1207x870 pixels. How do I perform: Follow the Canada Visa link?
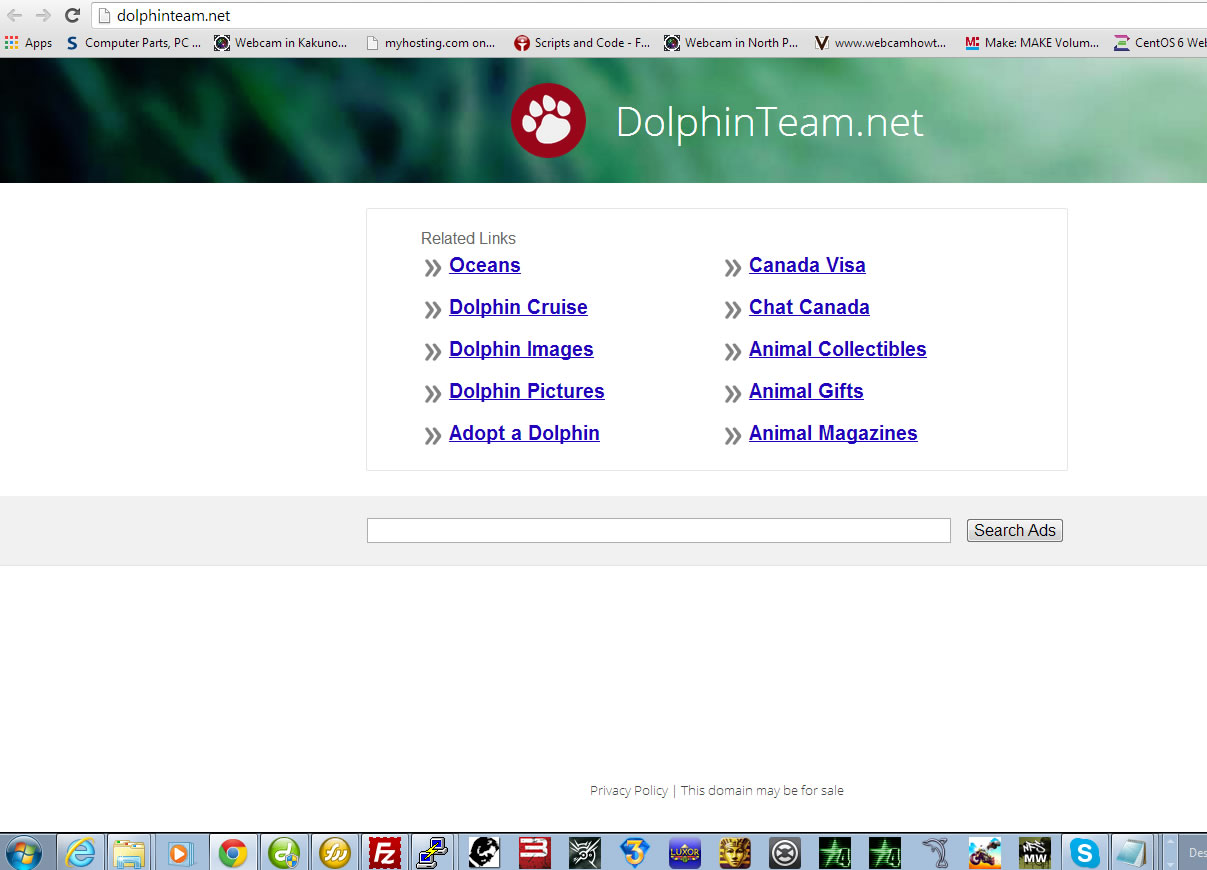tap(807, 265)
